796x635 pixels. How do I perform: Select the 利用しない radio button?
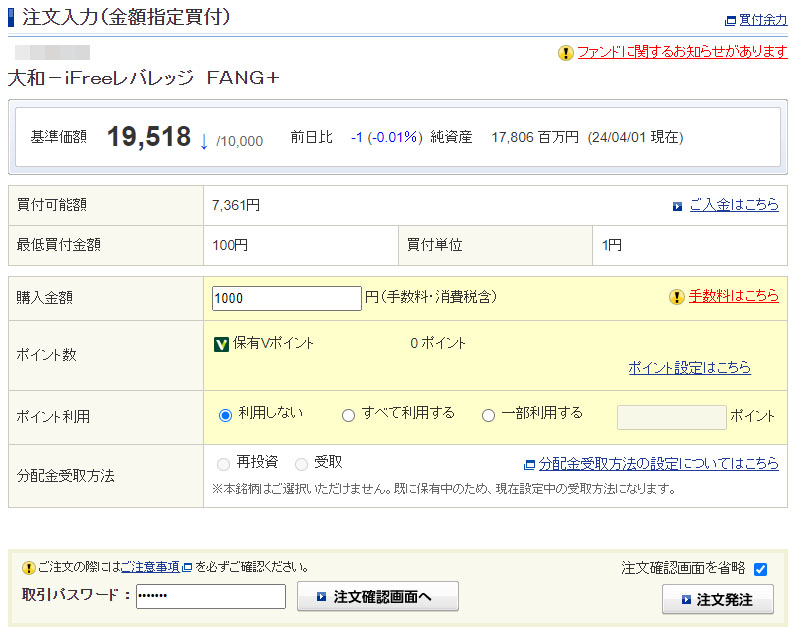point(225,414)
